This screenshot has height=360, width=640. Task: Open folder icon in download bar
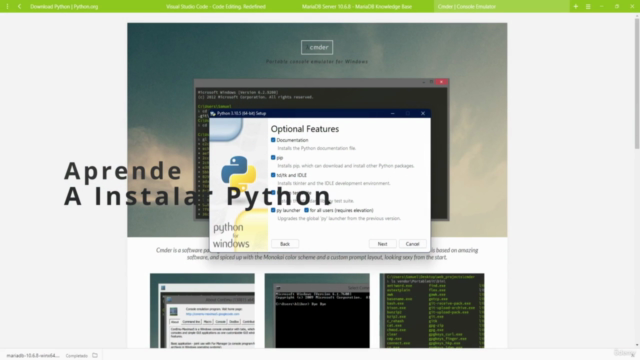pyautogui.click(x=95, y=356)
